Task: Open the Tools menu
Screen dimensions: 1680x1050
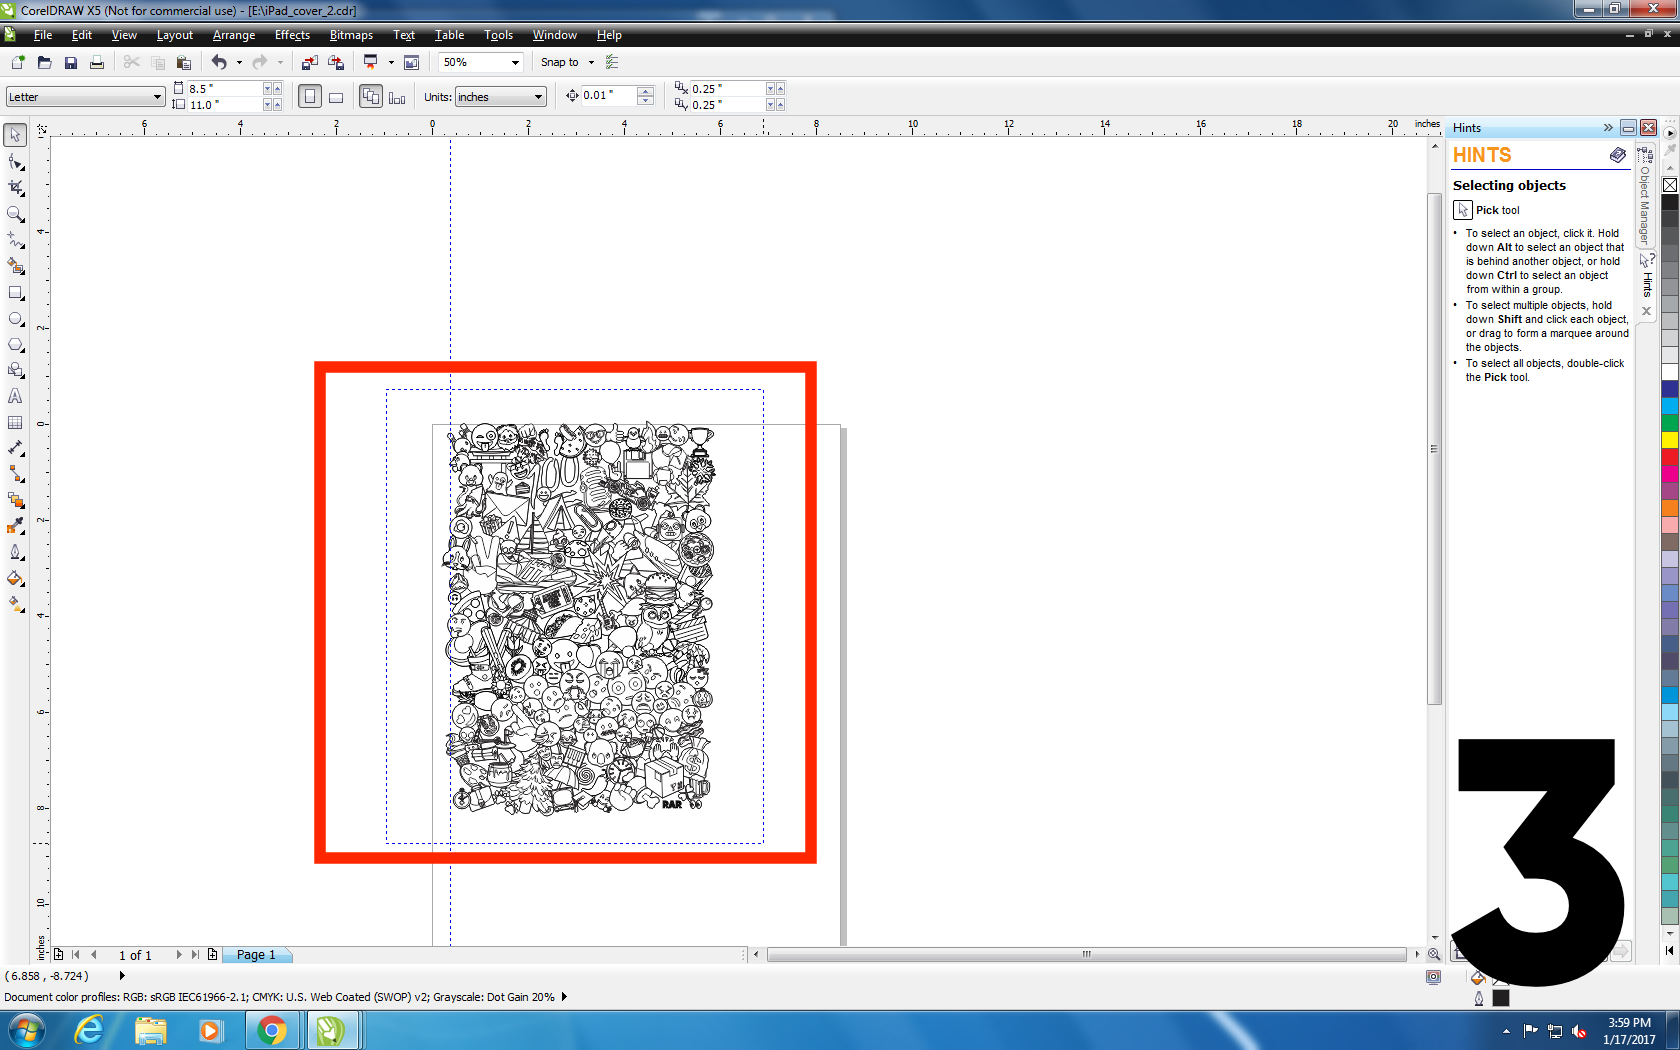Action: (x=498, y=35)
